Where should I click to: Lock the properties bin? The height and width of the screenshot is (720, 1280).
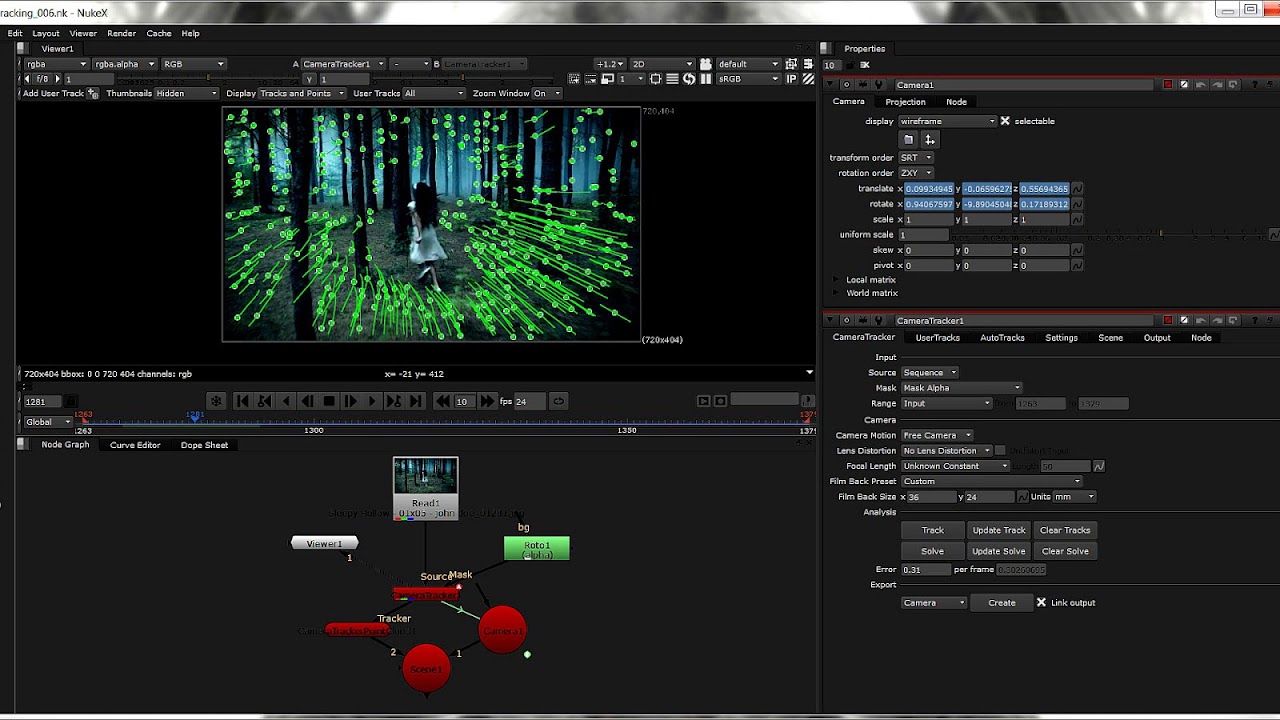tap(849, 65)
